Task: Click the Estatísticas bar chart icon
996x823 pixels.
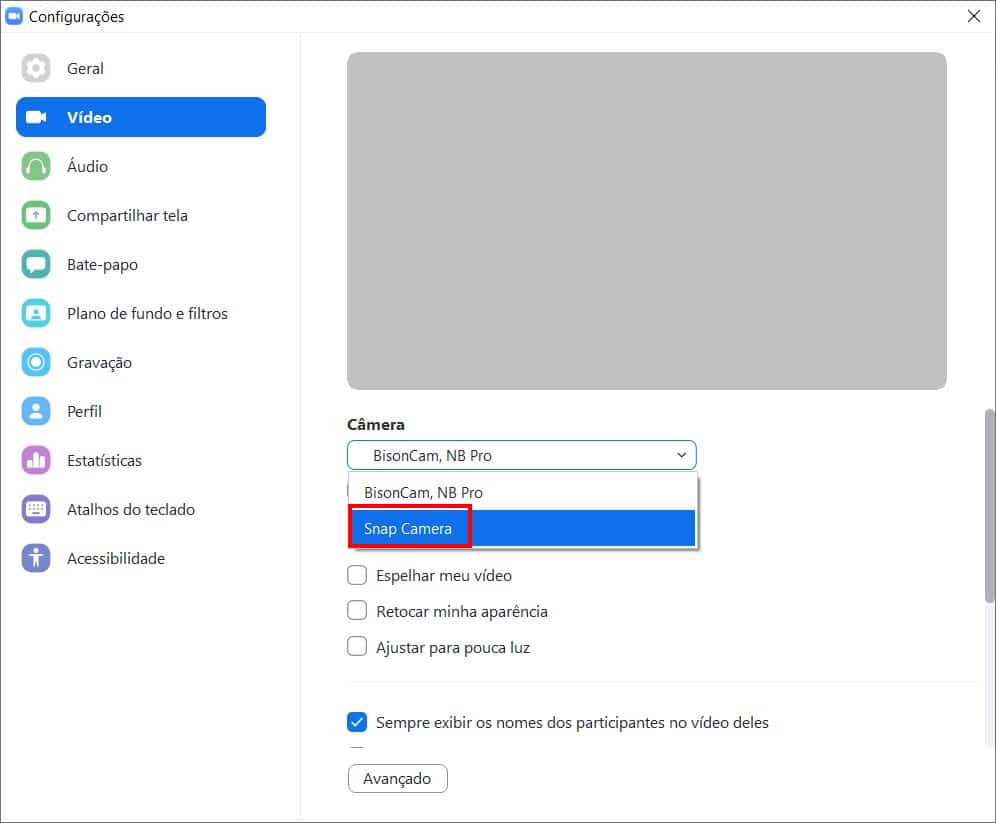Action: pyautogui.click(x=36, y=460)
